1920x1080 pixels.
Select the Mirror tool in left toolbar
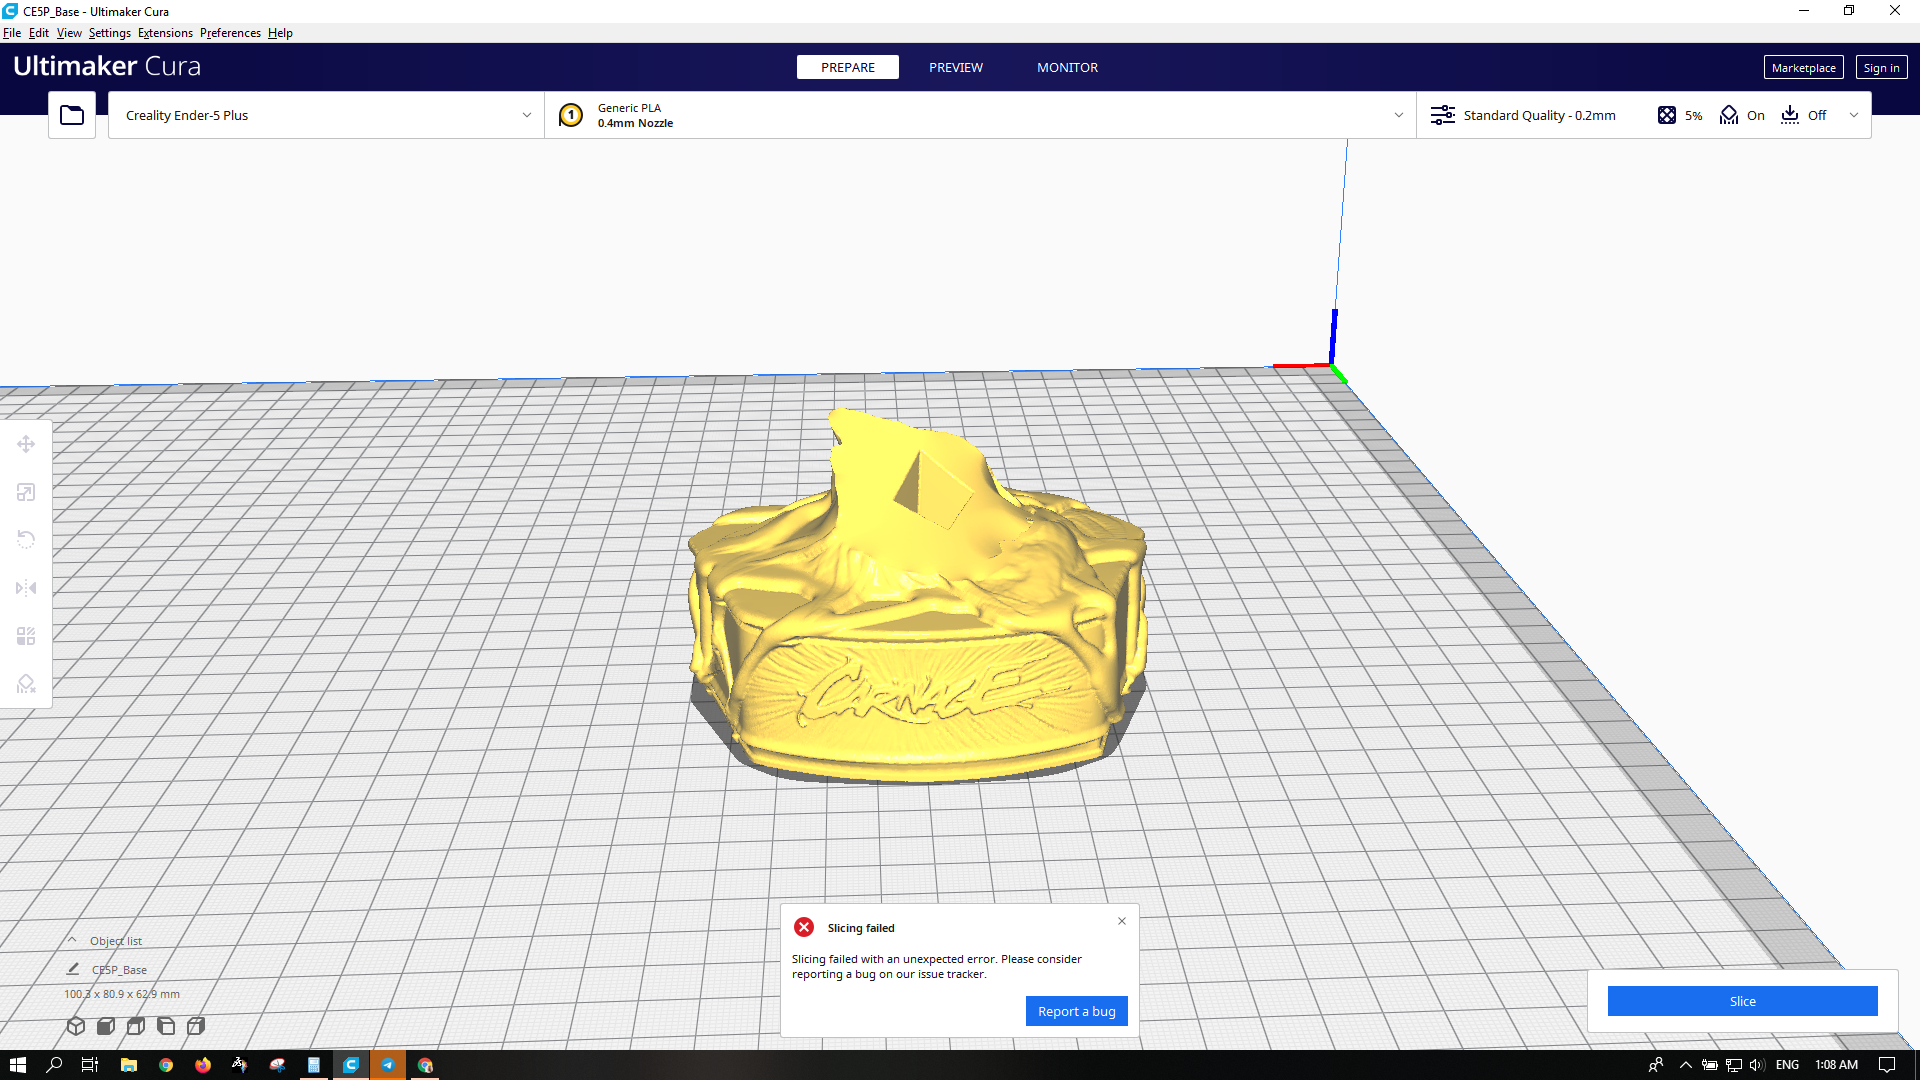[x=26, y=588]
